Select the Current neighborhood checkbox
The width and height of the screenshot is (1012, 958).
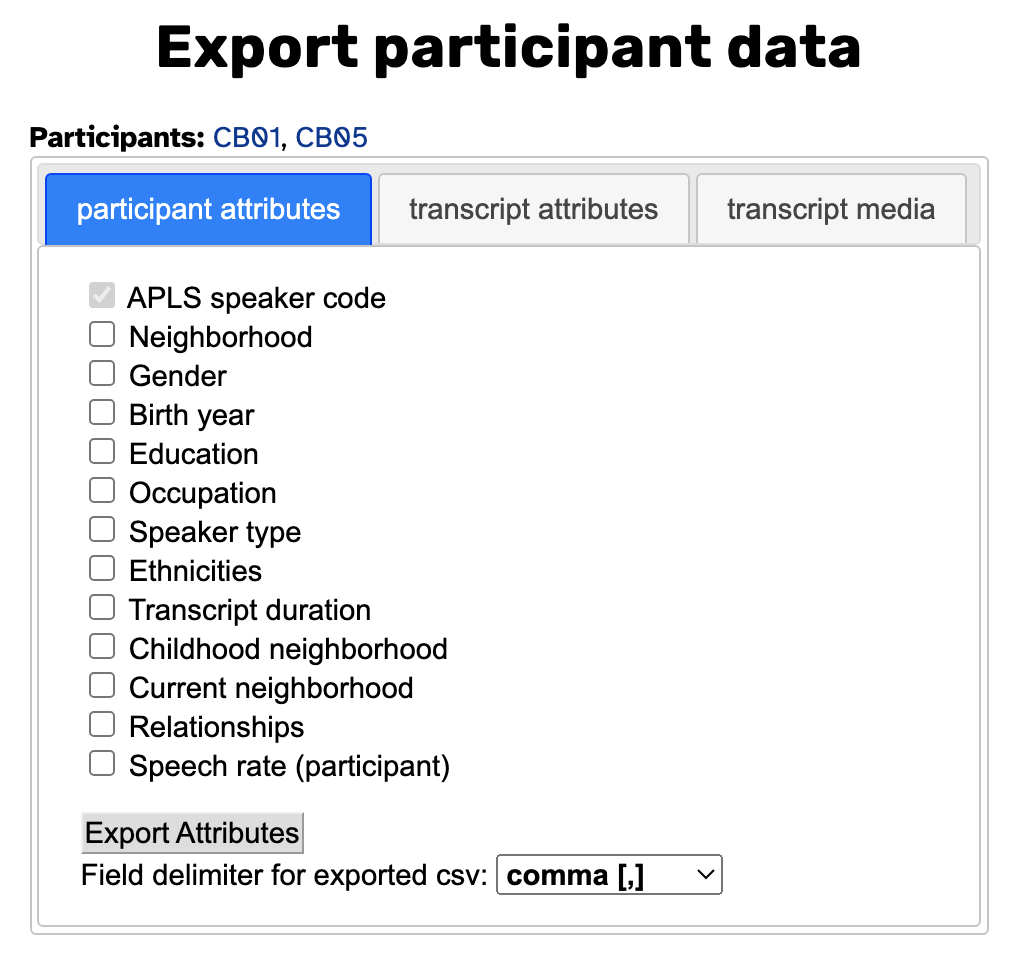(x=102, y=686)
